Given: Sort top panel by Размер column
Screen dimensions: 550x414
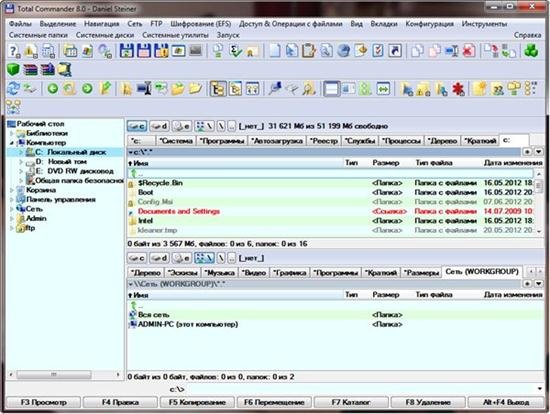Looking at the screenshot, I should (x=386, y=163).
